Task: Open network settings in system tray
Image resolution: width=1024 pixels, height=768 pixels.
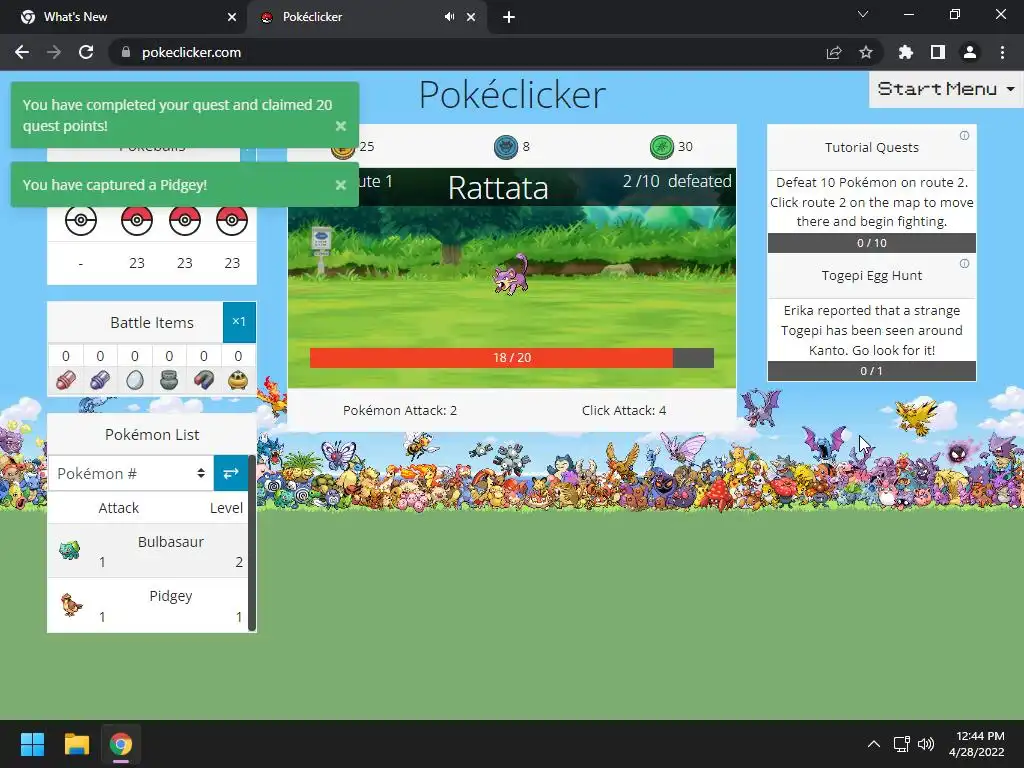Action: (901, 744)
